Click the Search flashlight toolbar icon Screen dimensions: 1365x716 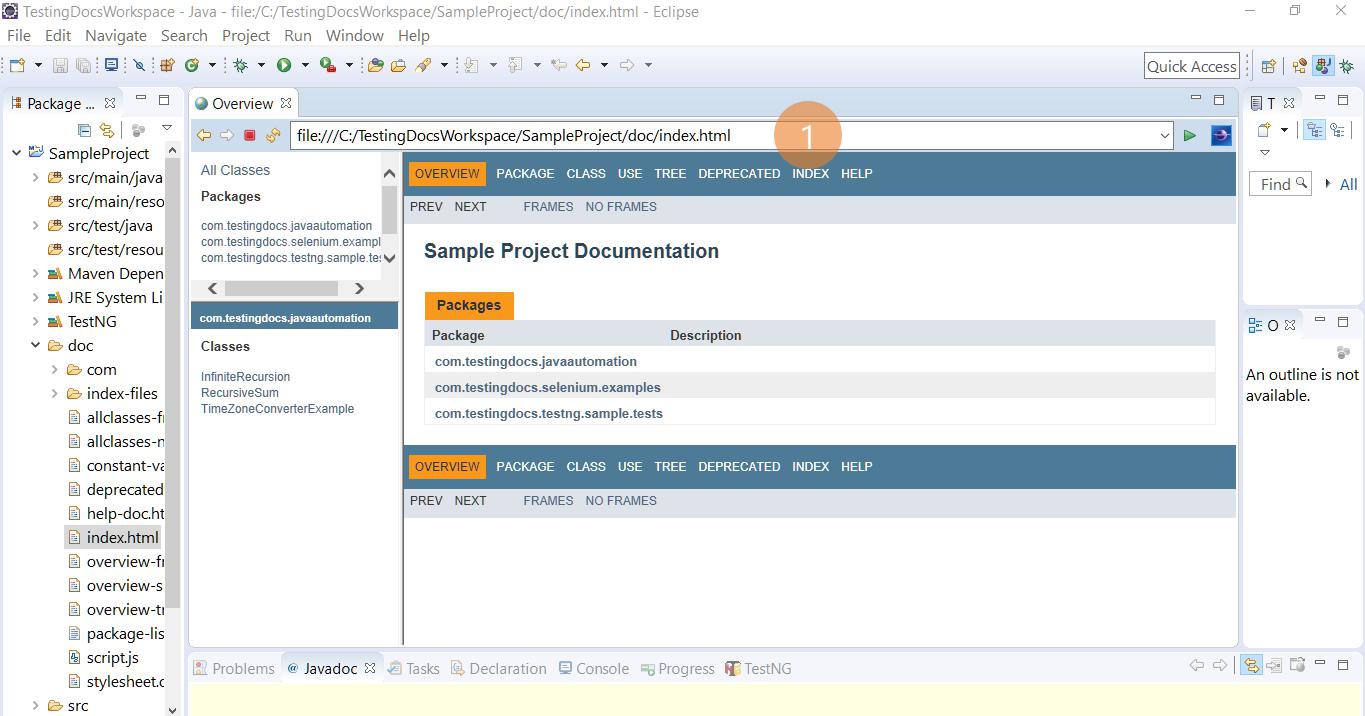pyautogui.click(x=424, y=65)
